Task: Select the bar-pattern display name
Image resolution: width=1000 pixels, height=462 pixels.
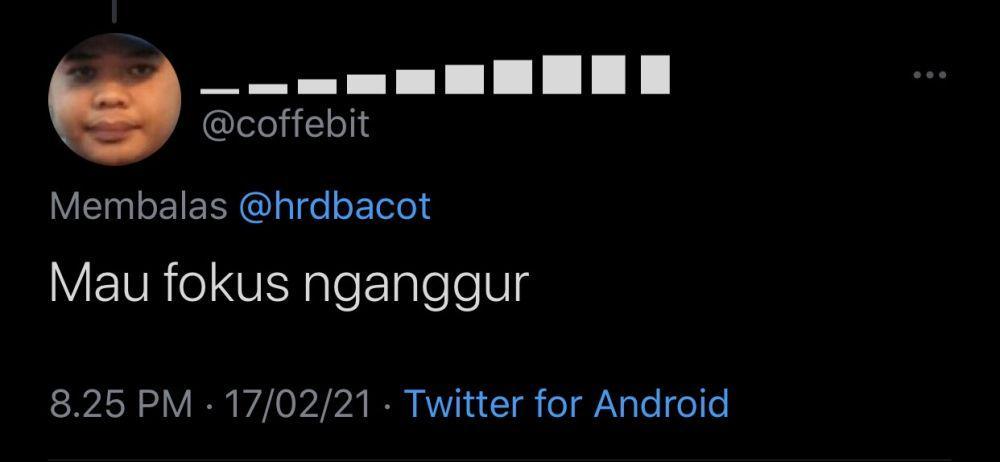Action: [435, 75]
